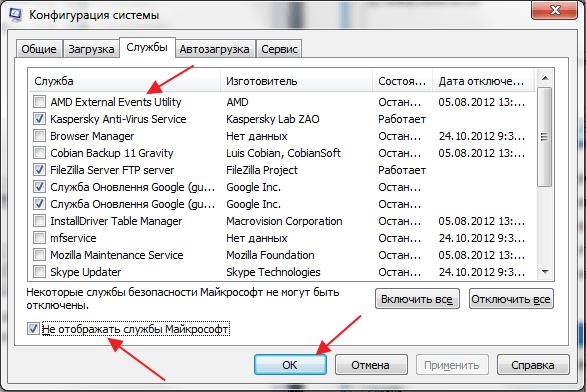Uncheck FileZilla Server FTP server checkbox
Viewport: 586px width, 392px height.
tap(39, 170)
